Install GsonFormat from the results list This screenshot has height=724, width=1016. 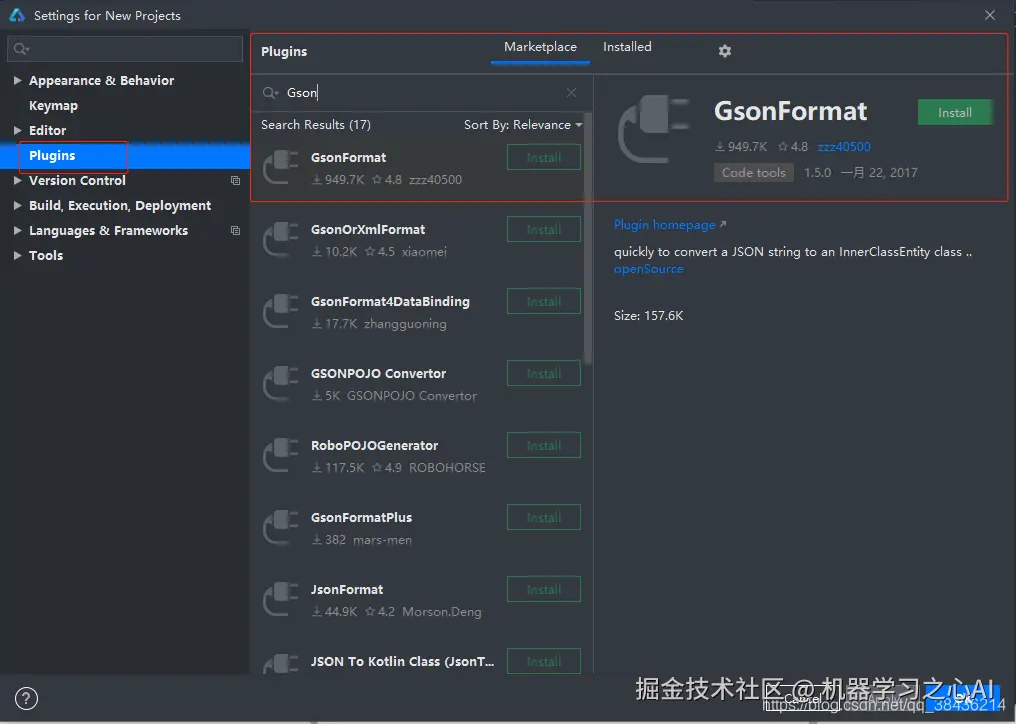[x=544, y=158]
